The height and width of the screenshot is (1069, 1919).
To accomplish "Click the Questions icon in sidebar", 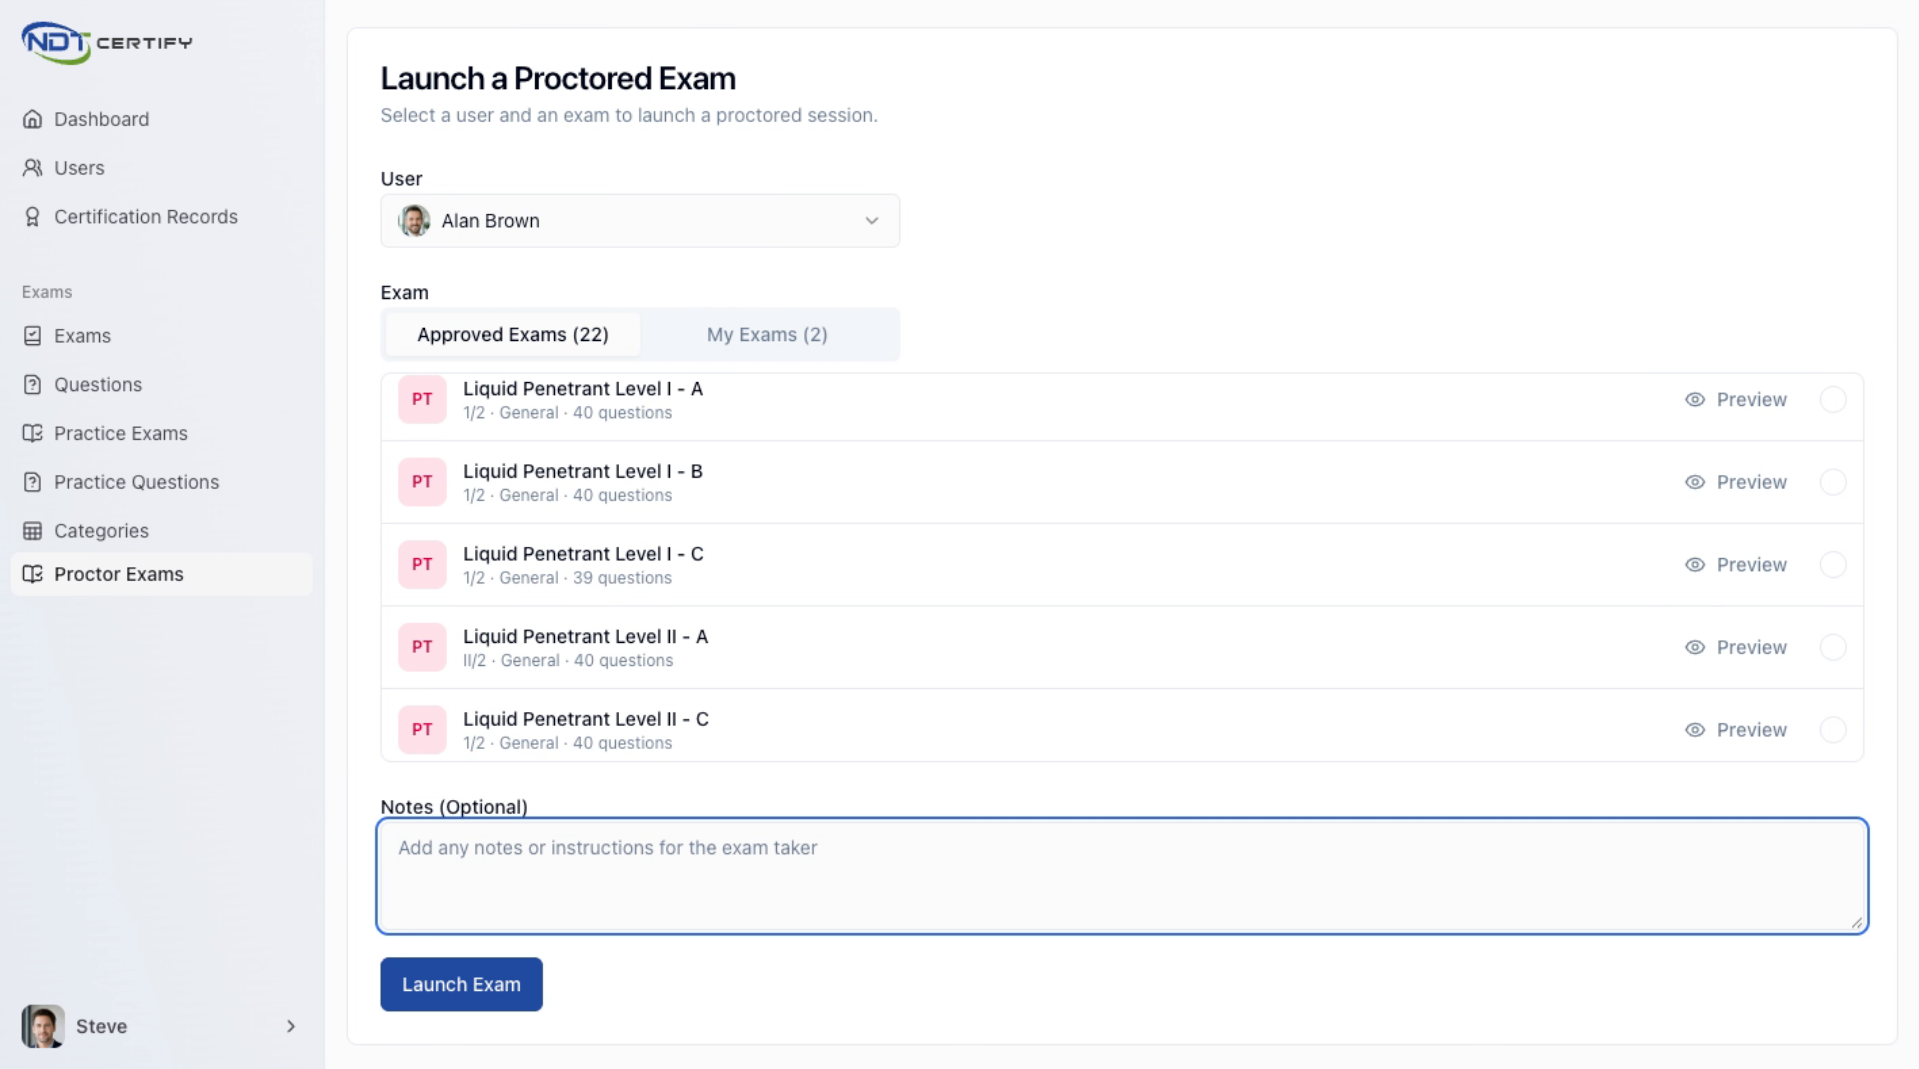I will point(33,385).
